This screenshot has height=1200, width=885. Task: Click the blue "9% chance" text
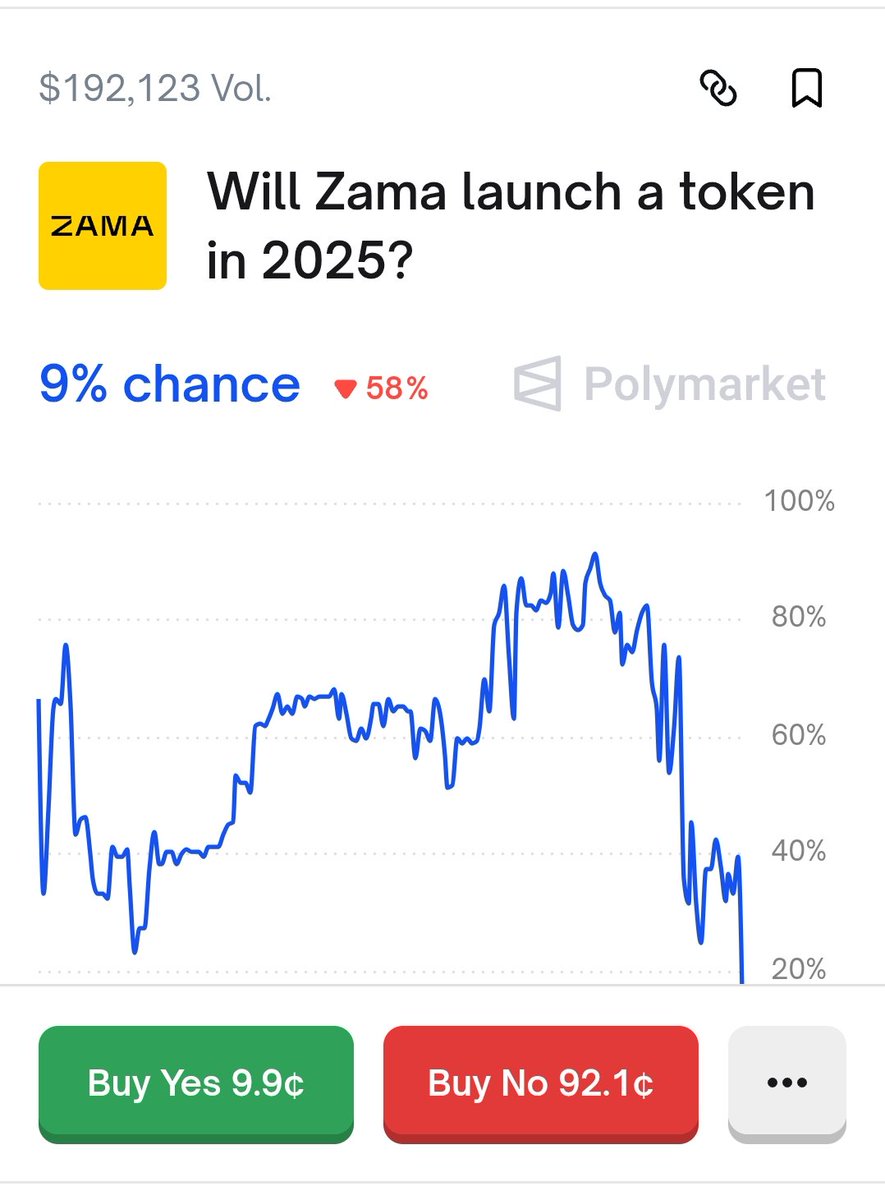click(169, 385)
